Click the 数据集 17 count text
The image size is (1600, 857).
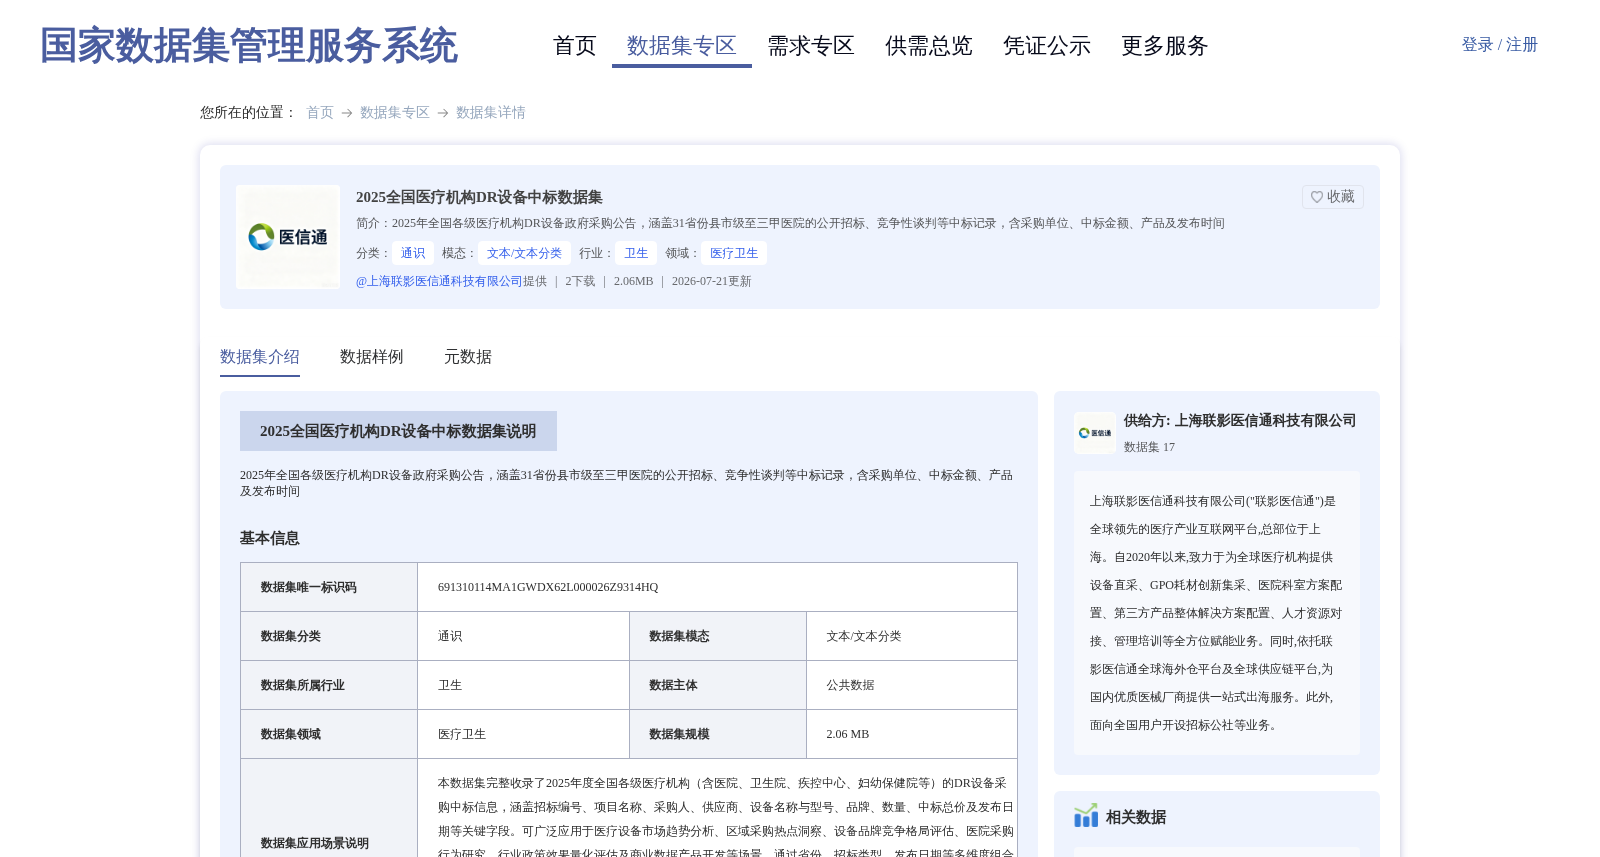pyautogui.click(x=1149, y=448)
